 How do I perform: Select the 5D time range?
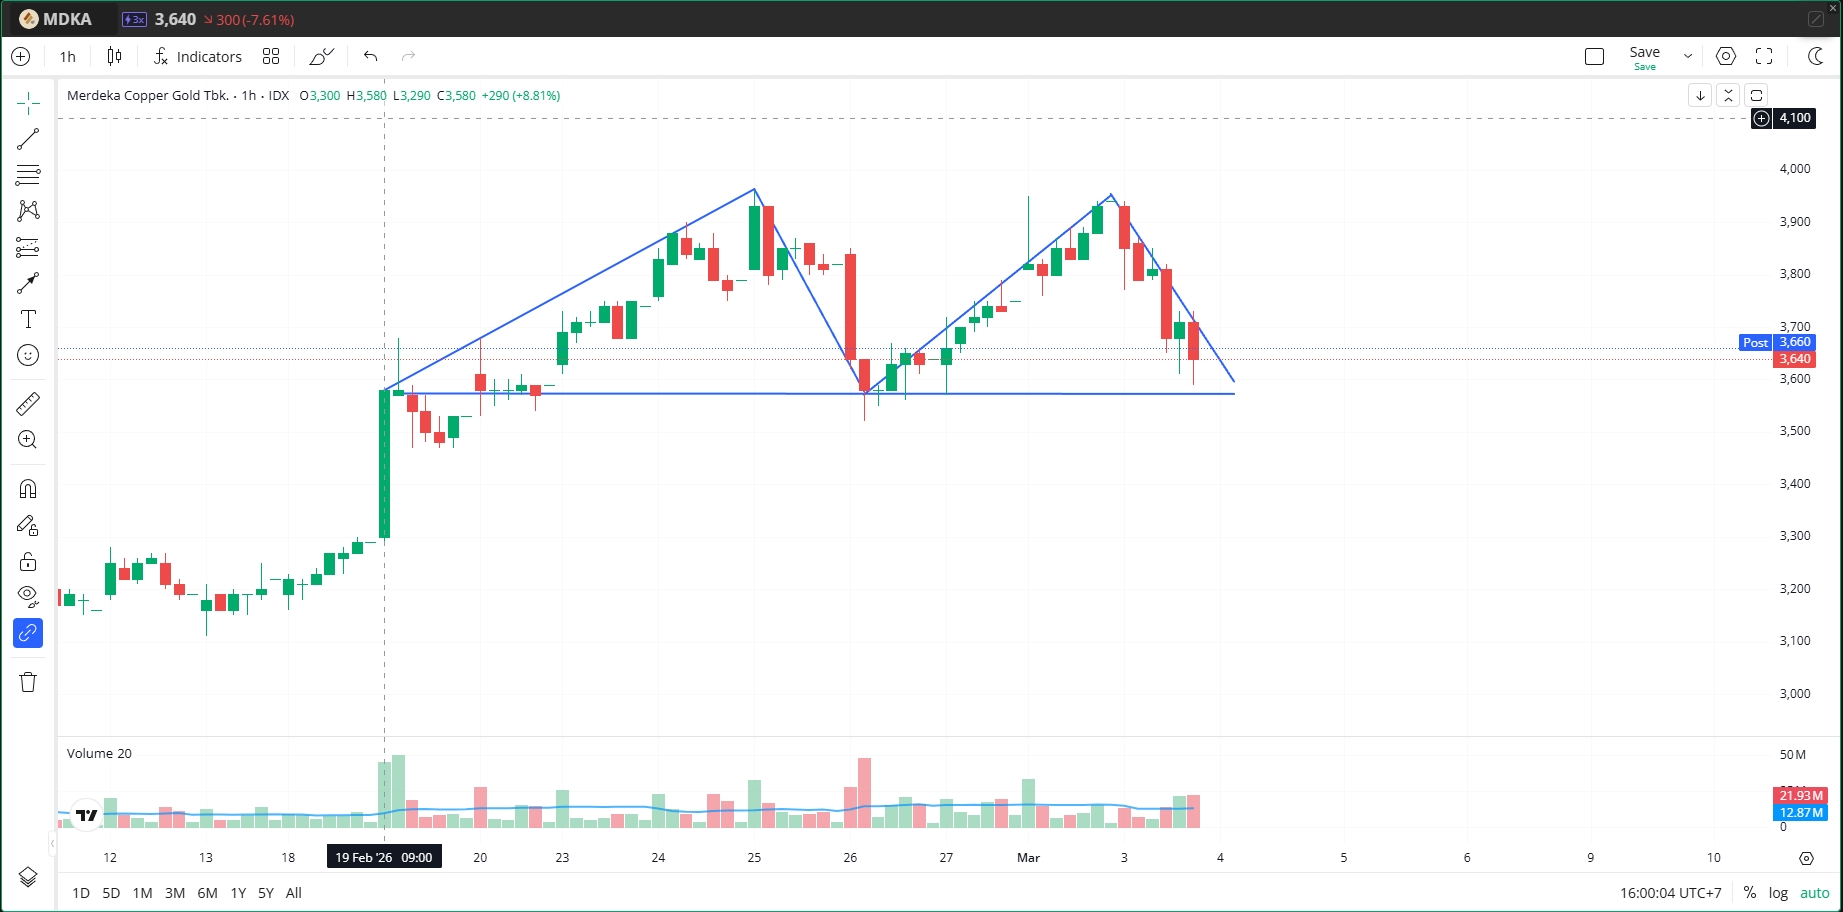[x=111, y=893]
